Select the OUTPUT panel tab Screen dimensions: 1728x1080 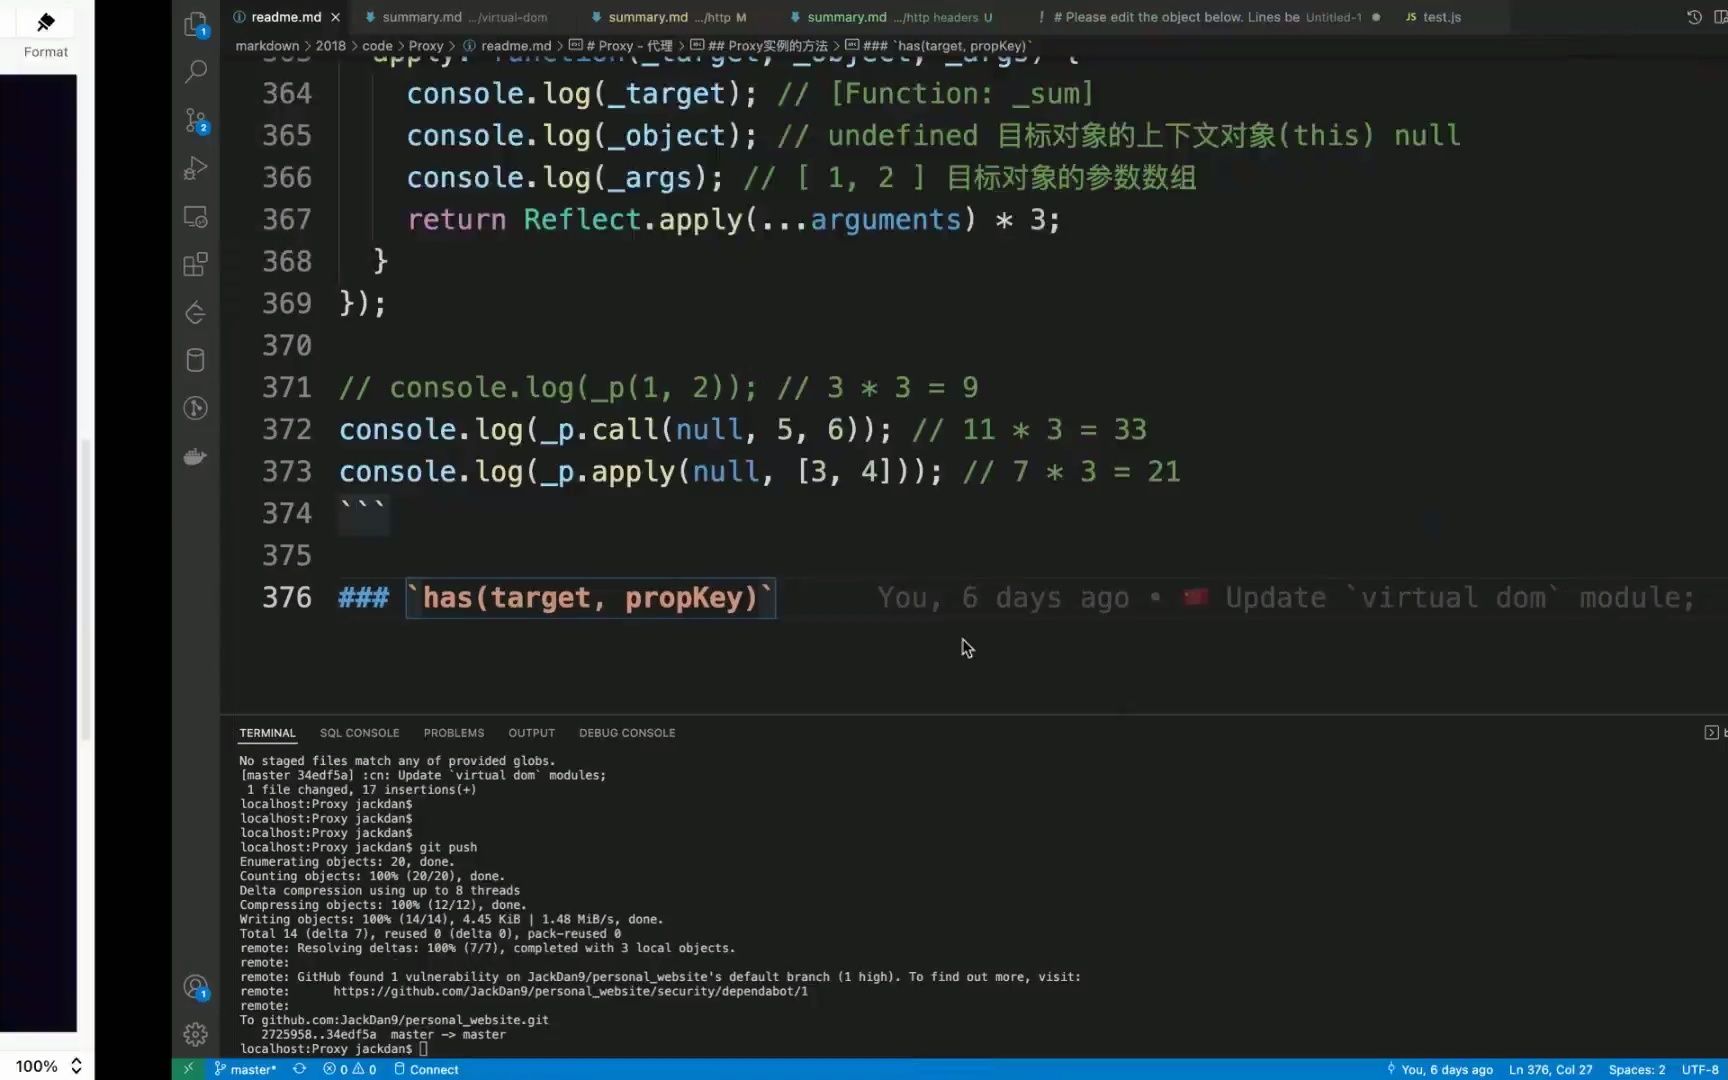coord(531,733)
